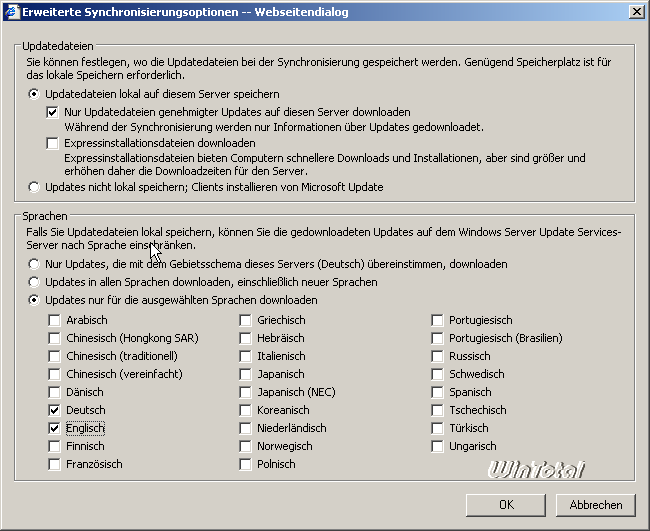650x531 pixels.
Task: Tick the Finnisch checkbox
Action: click(x=54, y=446)
